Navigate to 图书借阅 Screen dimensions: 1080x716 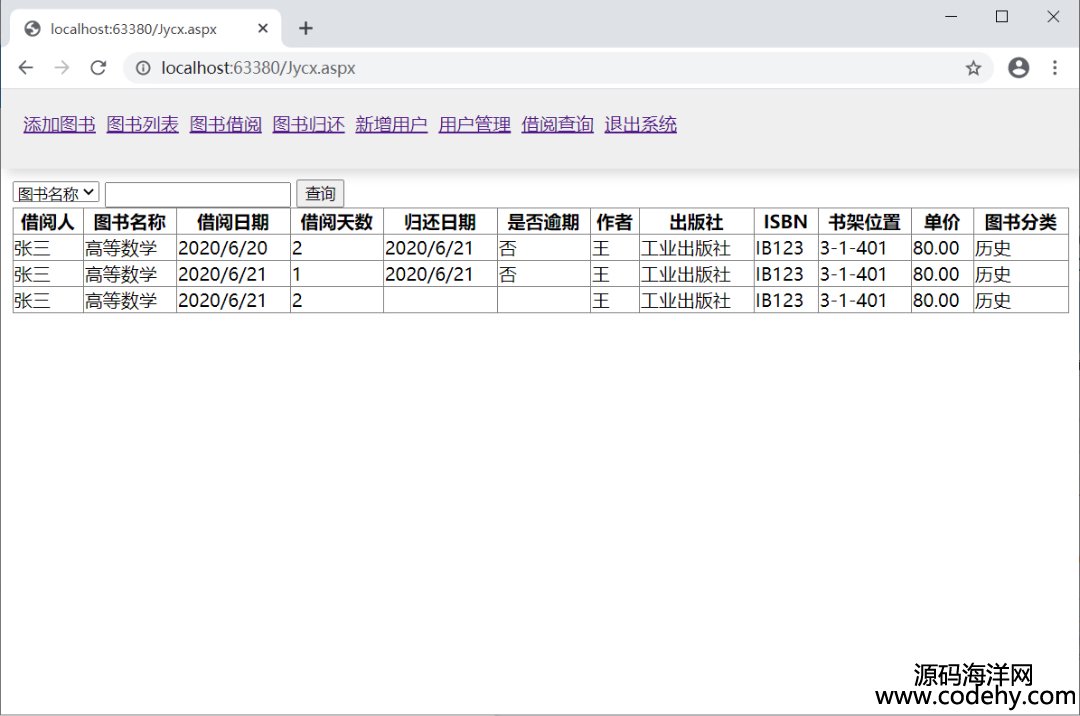tap(225, 125)
